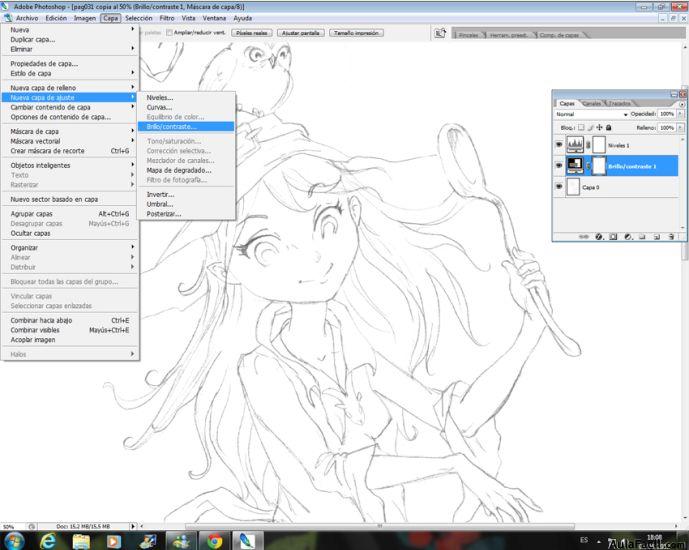Switch to the Canales tab

click(x=591, y=104)
